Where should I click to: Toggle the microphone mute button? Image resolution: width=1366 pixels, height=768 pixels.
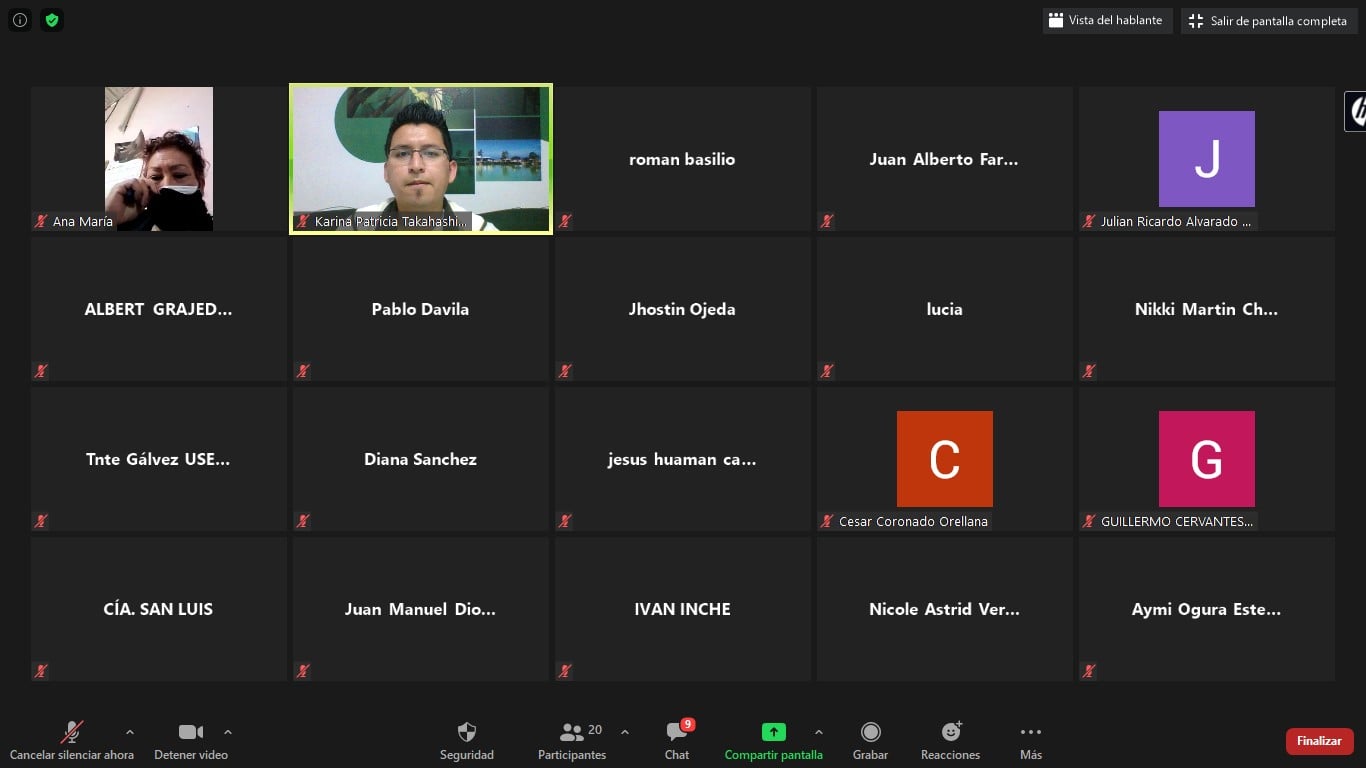coord(71,741)
